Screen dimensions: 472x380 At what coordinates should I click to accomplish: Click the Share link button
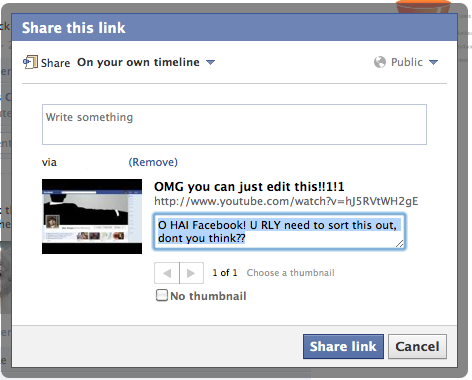(343, 347)
